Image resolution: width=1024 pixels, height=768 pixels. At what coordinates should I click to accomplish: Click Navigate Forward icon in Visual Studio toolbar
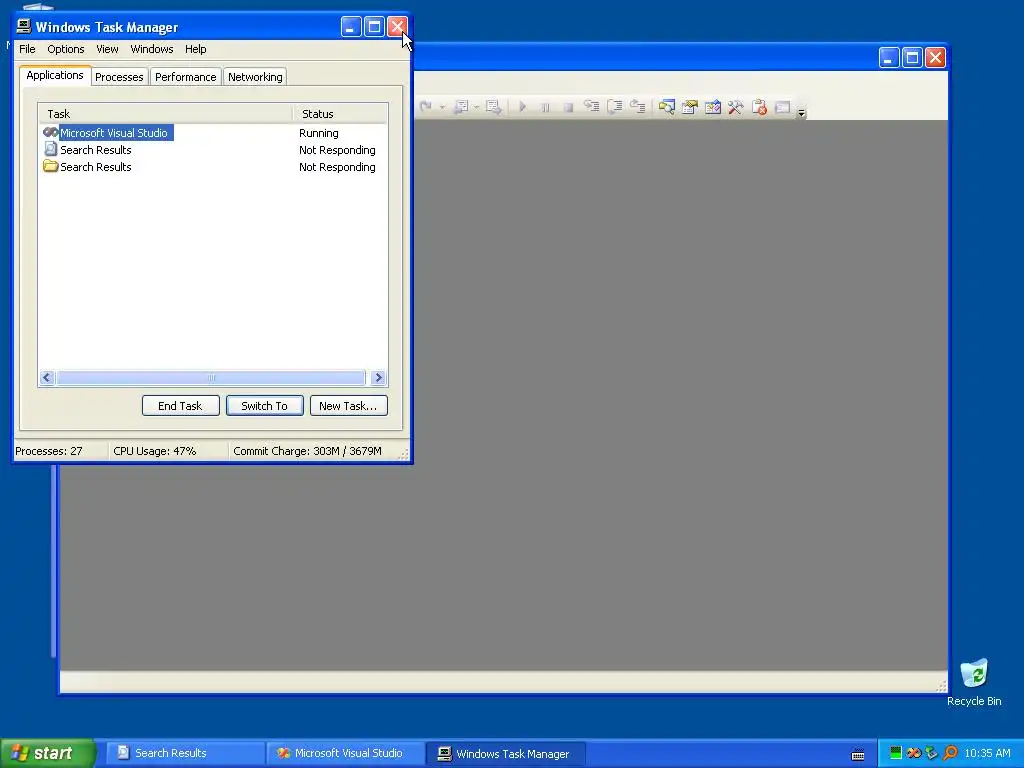tap(494, 106)
